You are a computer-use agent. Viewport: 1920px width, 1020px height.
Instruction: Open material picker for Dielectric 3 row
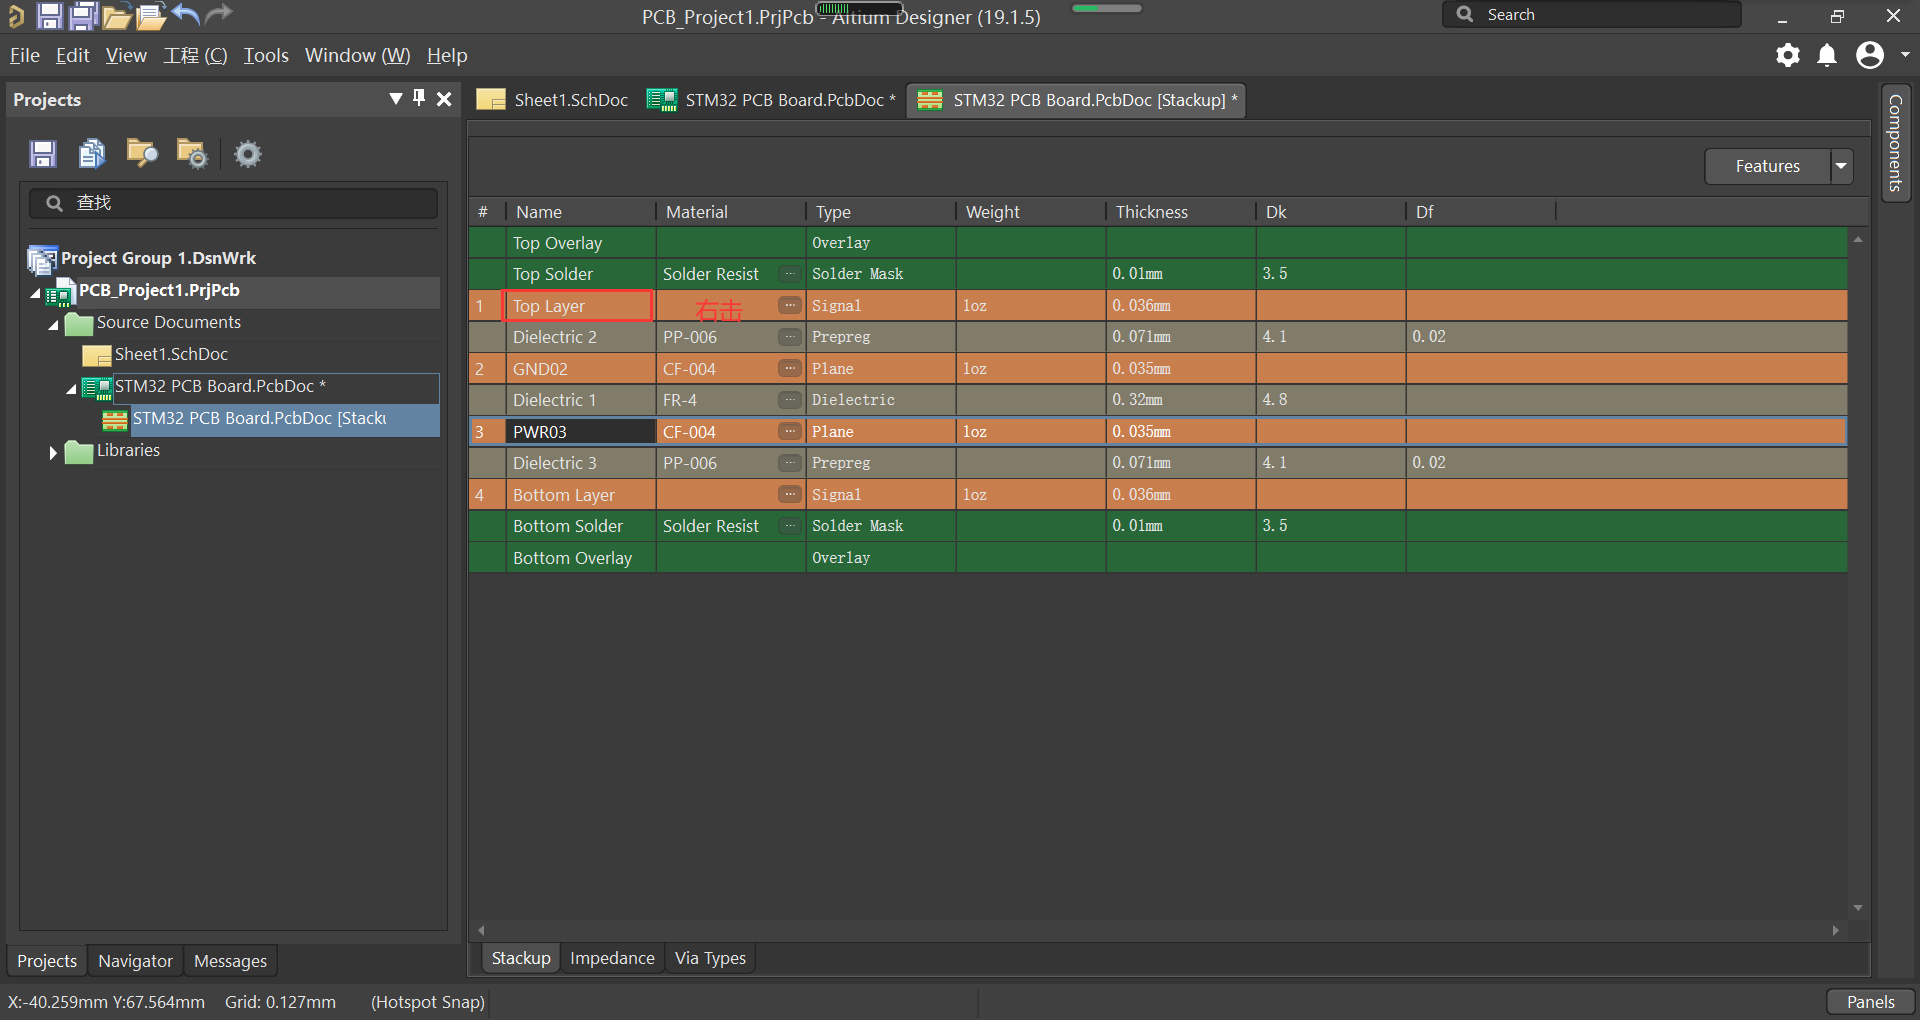(x=790, y=463)
